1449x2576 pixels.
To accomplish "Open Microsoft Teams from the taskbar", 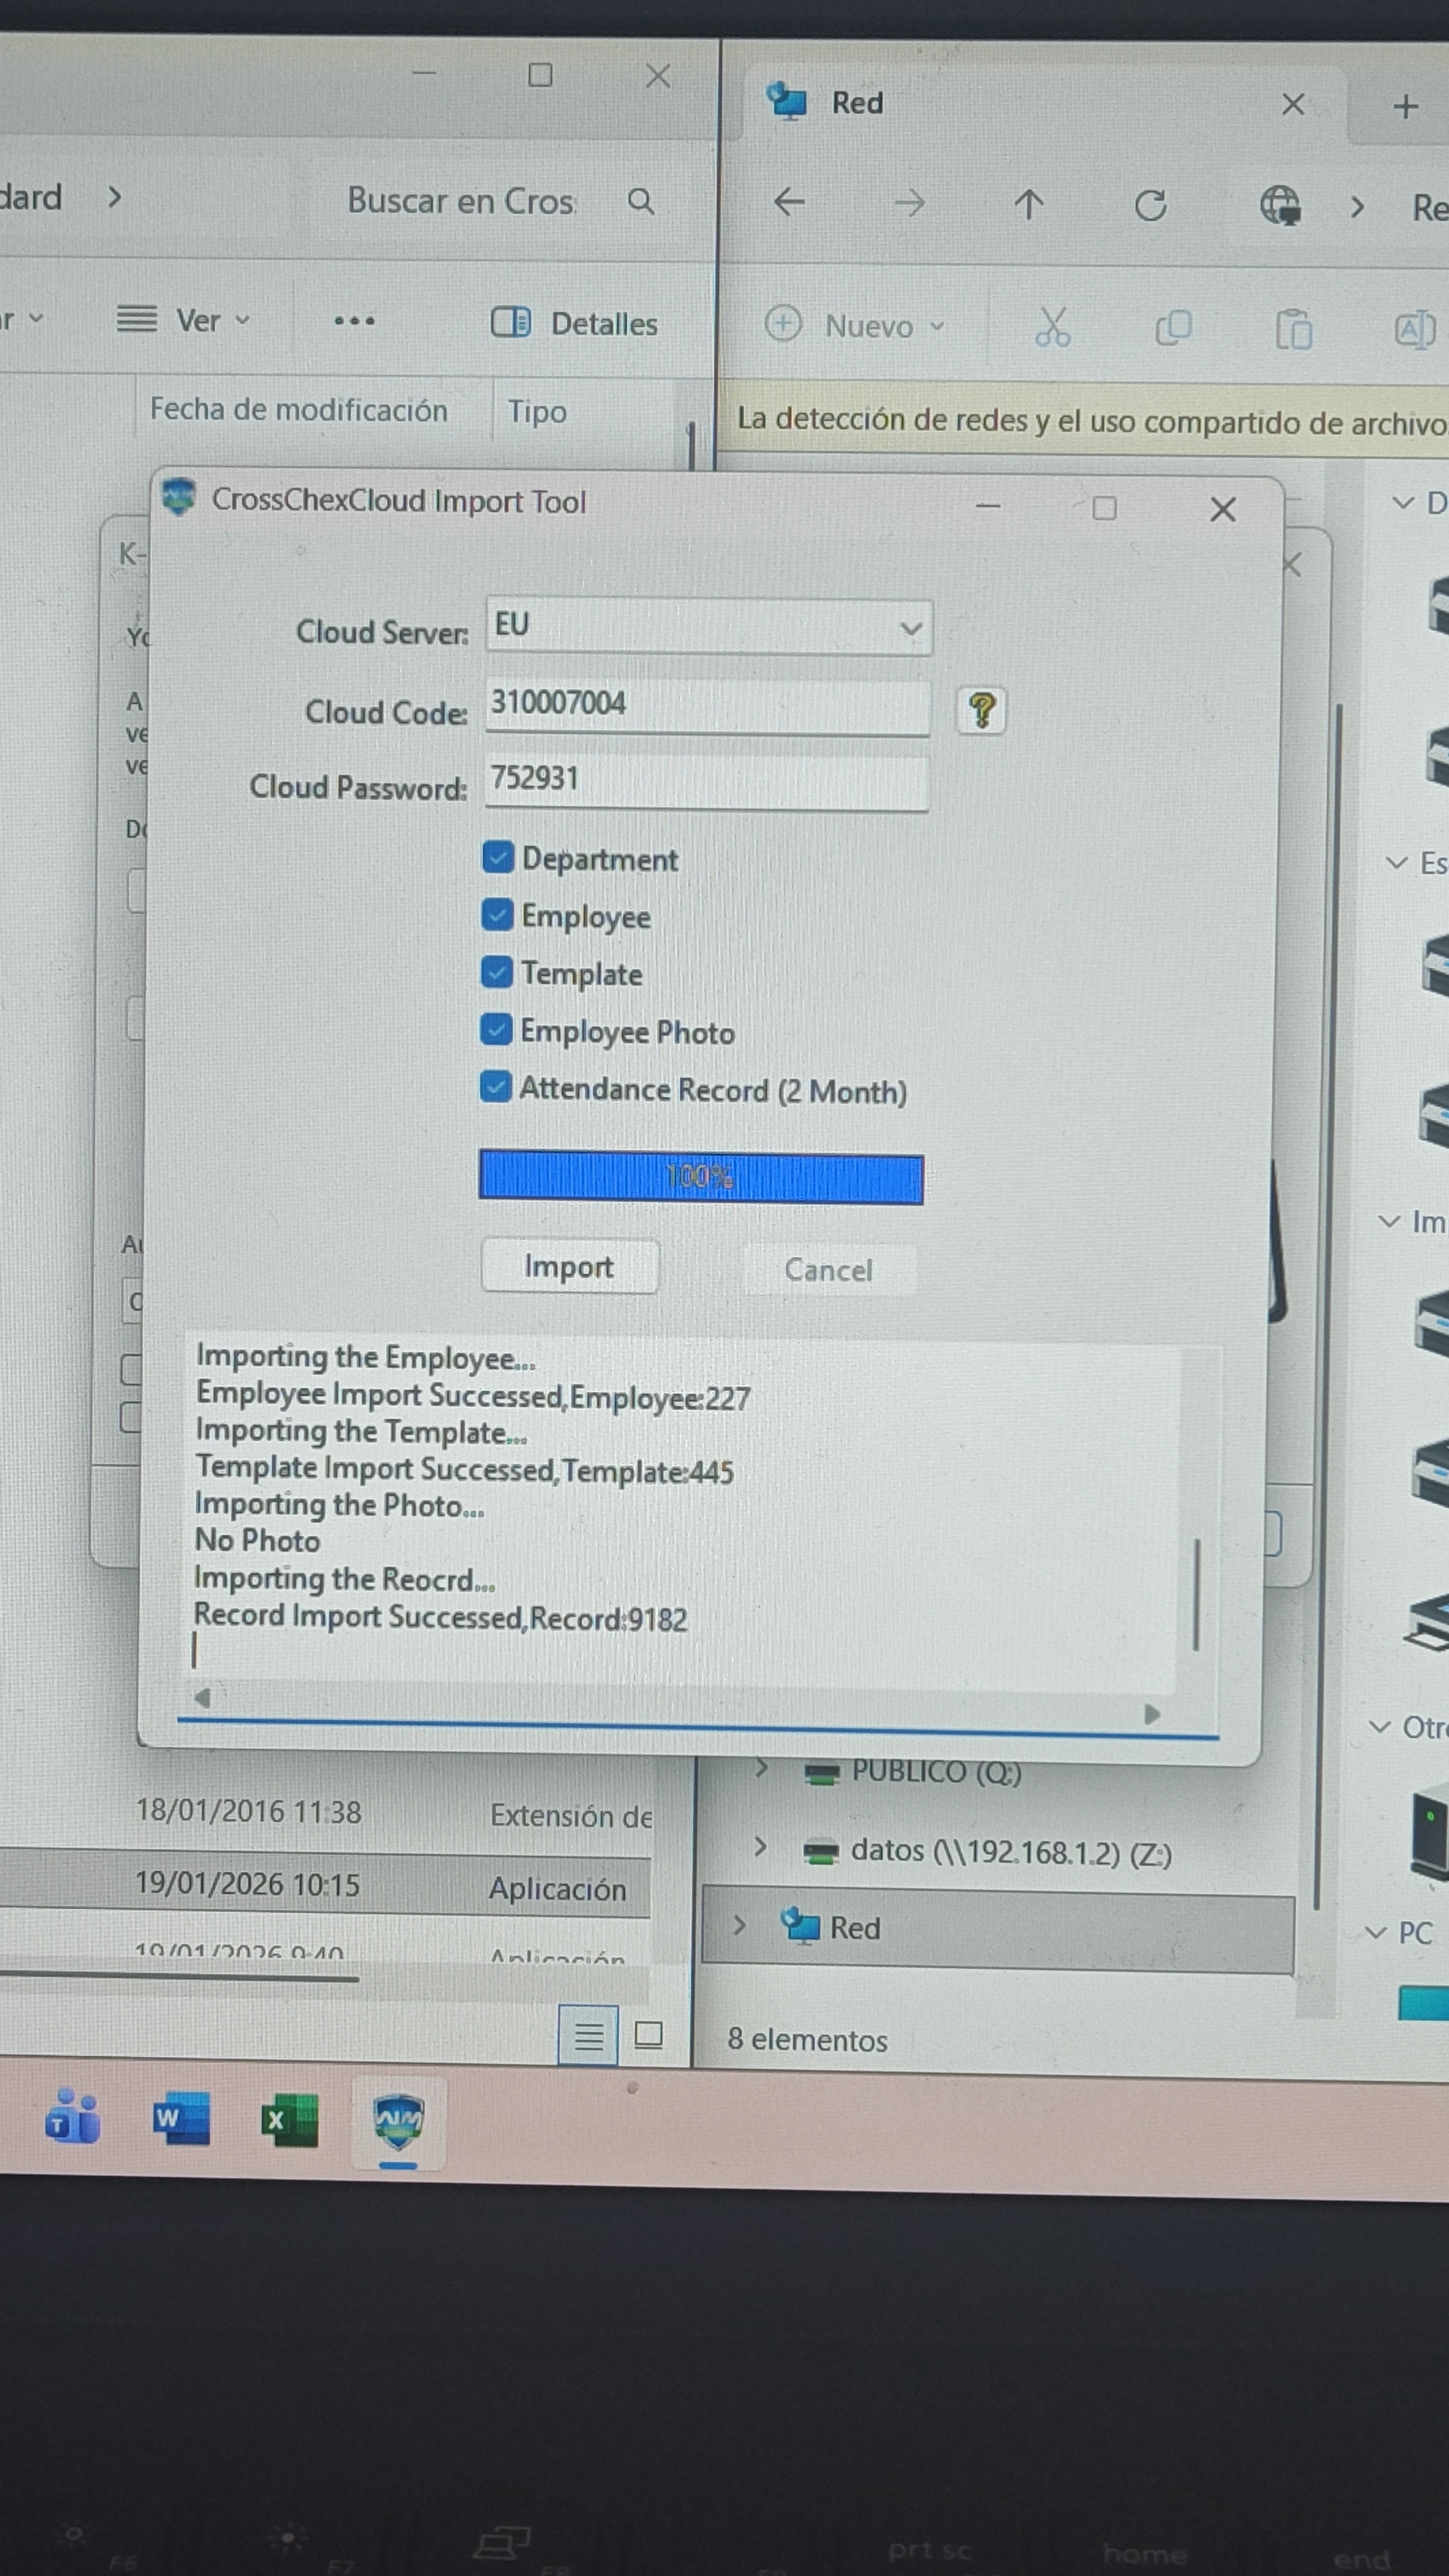I will [72, 2117].
